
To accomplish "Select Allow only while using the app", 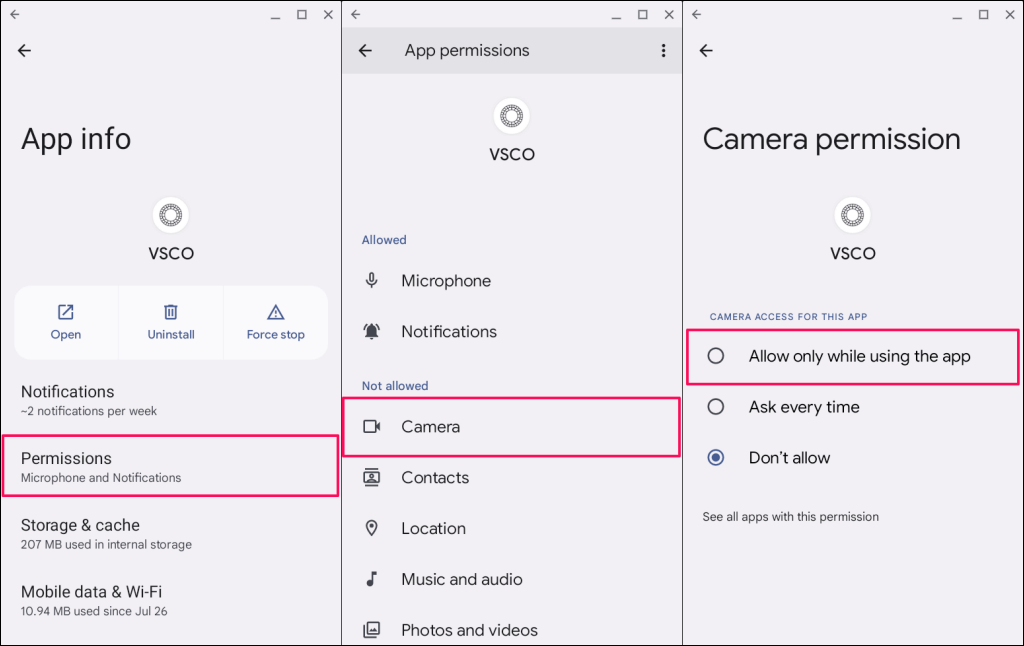I will 852,357.
